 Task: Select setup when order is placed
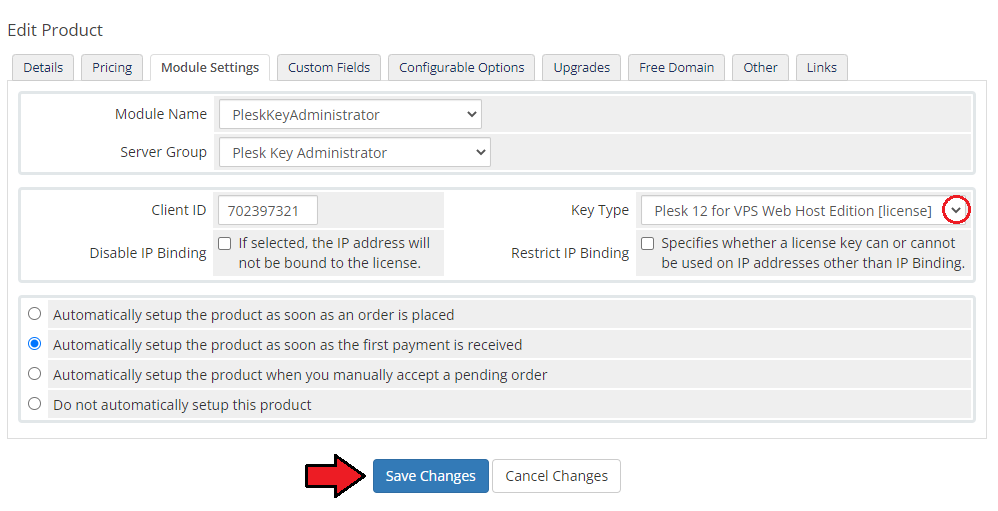(x=35, y=314)
